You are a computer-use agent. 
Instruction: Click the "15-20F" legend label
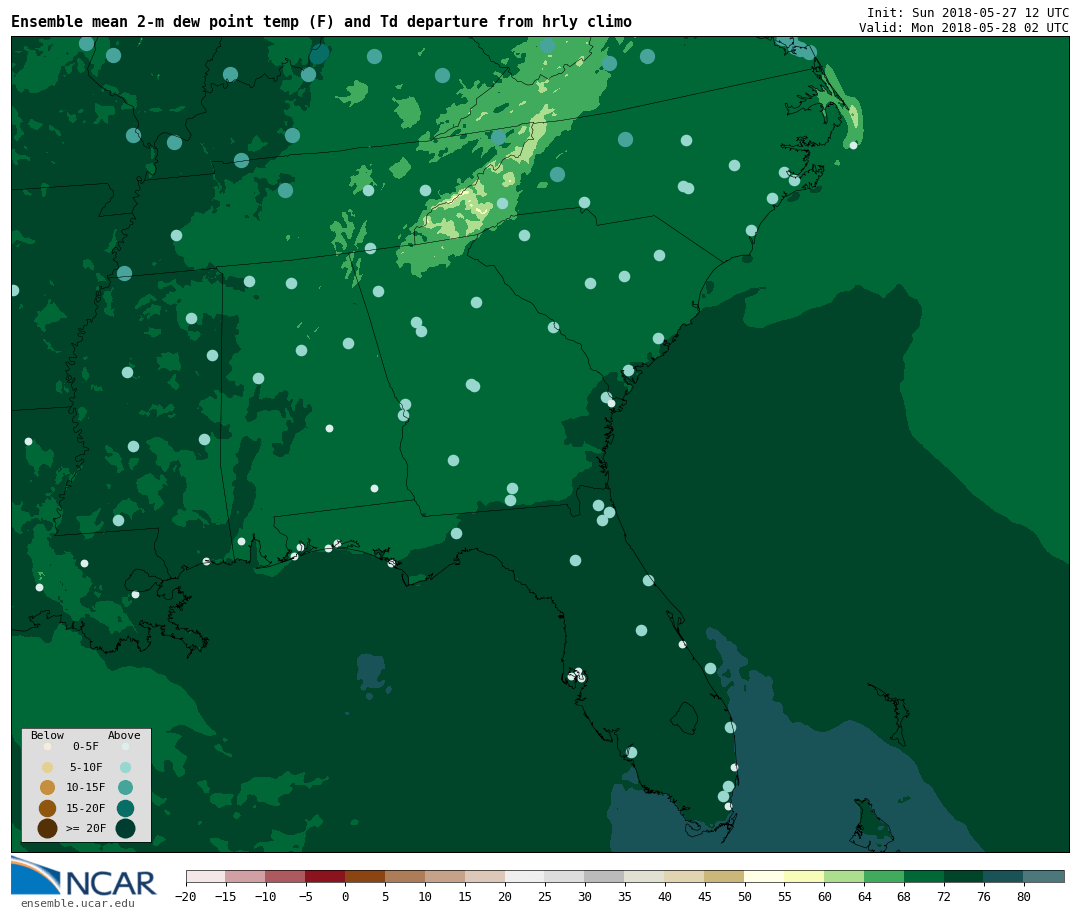[x=86, y=808]
